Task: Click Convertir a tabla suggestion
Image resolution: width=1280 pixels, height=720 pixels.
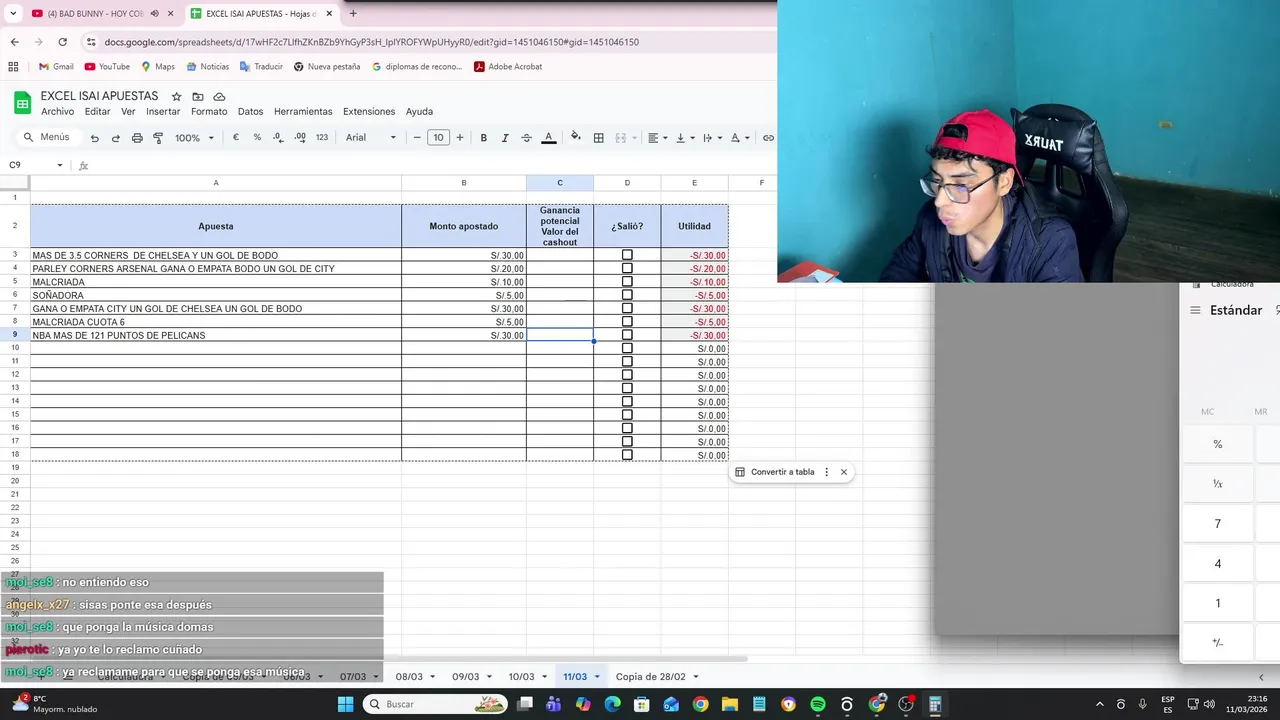Action: 775,472
